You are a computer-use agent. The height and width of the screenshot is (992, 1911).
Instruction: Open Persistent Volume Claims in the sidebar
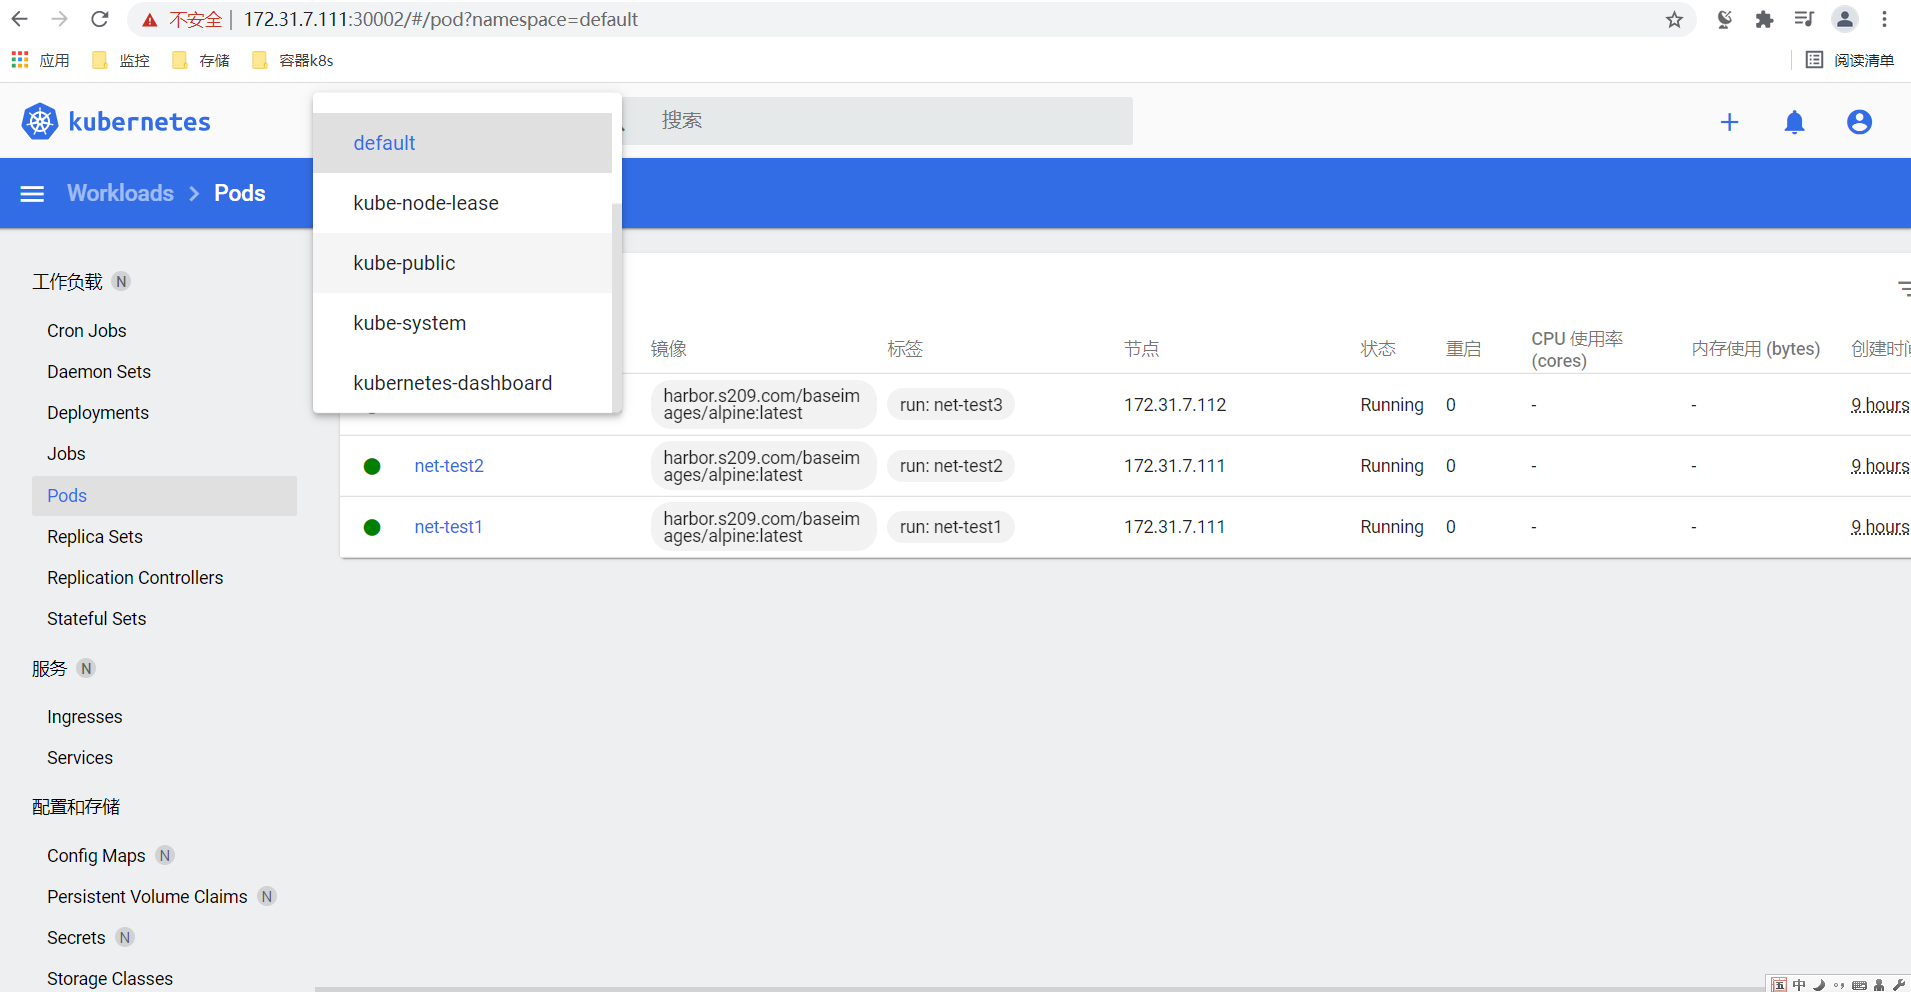(x=147, y=897)
